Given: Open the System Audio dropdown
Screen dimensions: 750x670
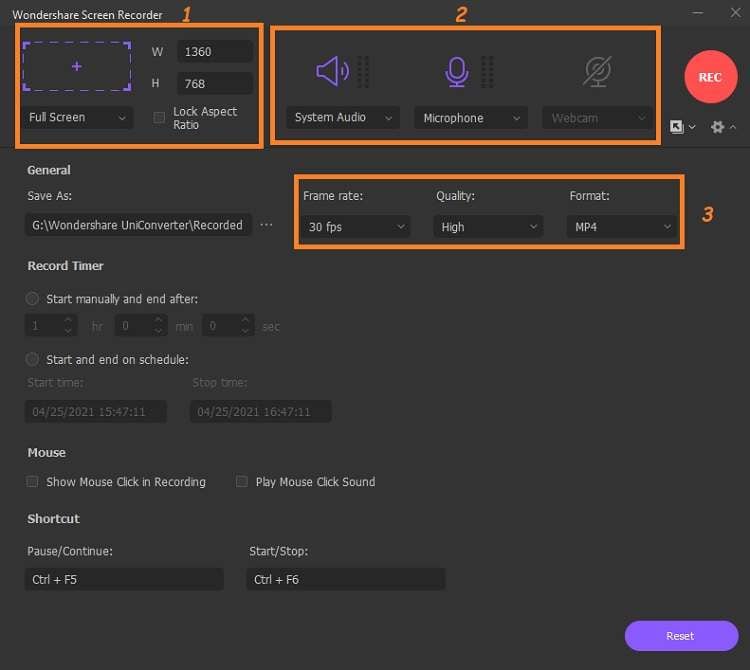Looking at the screenshot, I should pyautogui.click(x=342, y=118).
